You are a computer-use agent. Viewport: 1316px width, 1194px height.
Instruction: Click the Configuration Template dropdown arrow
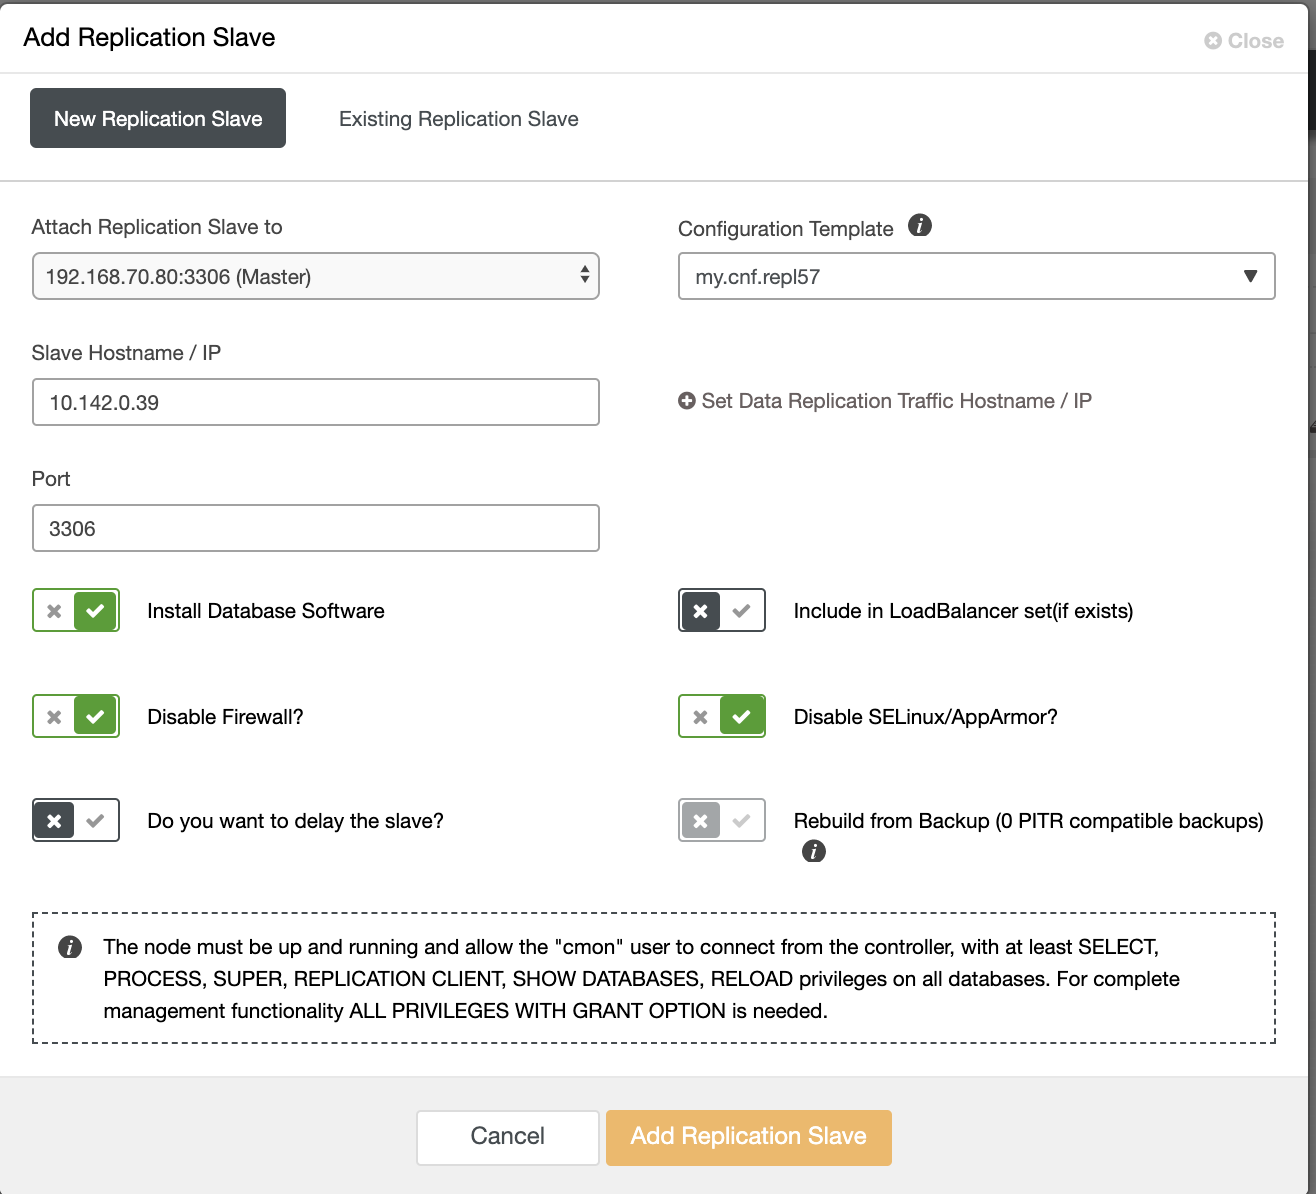(x=1250, y=276)
